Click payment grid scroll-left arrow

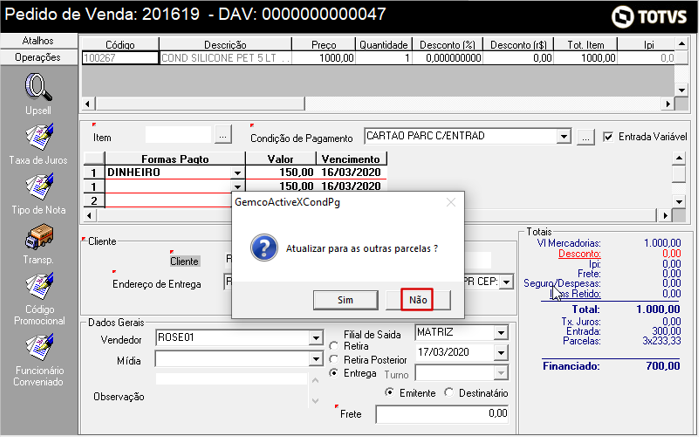tap(89, 216)
